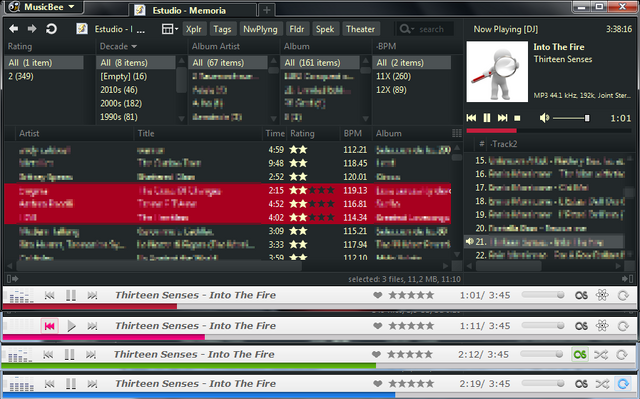
Task: Click the down arrow of the Decade list scrollbar
Action: click(x=182, y=119)
